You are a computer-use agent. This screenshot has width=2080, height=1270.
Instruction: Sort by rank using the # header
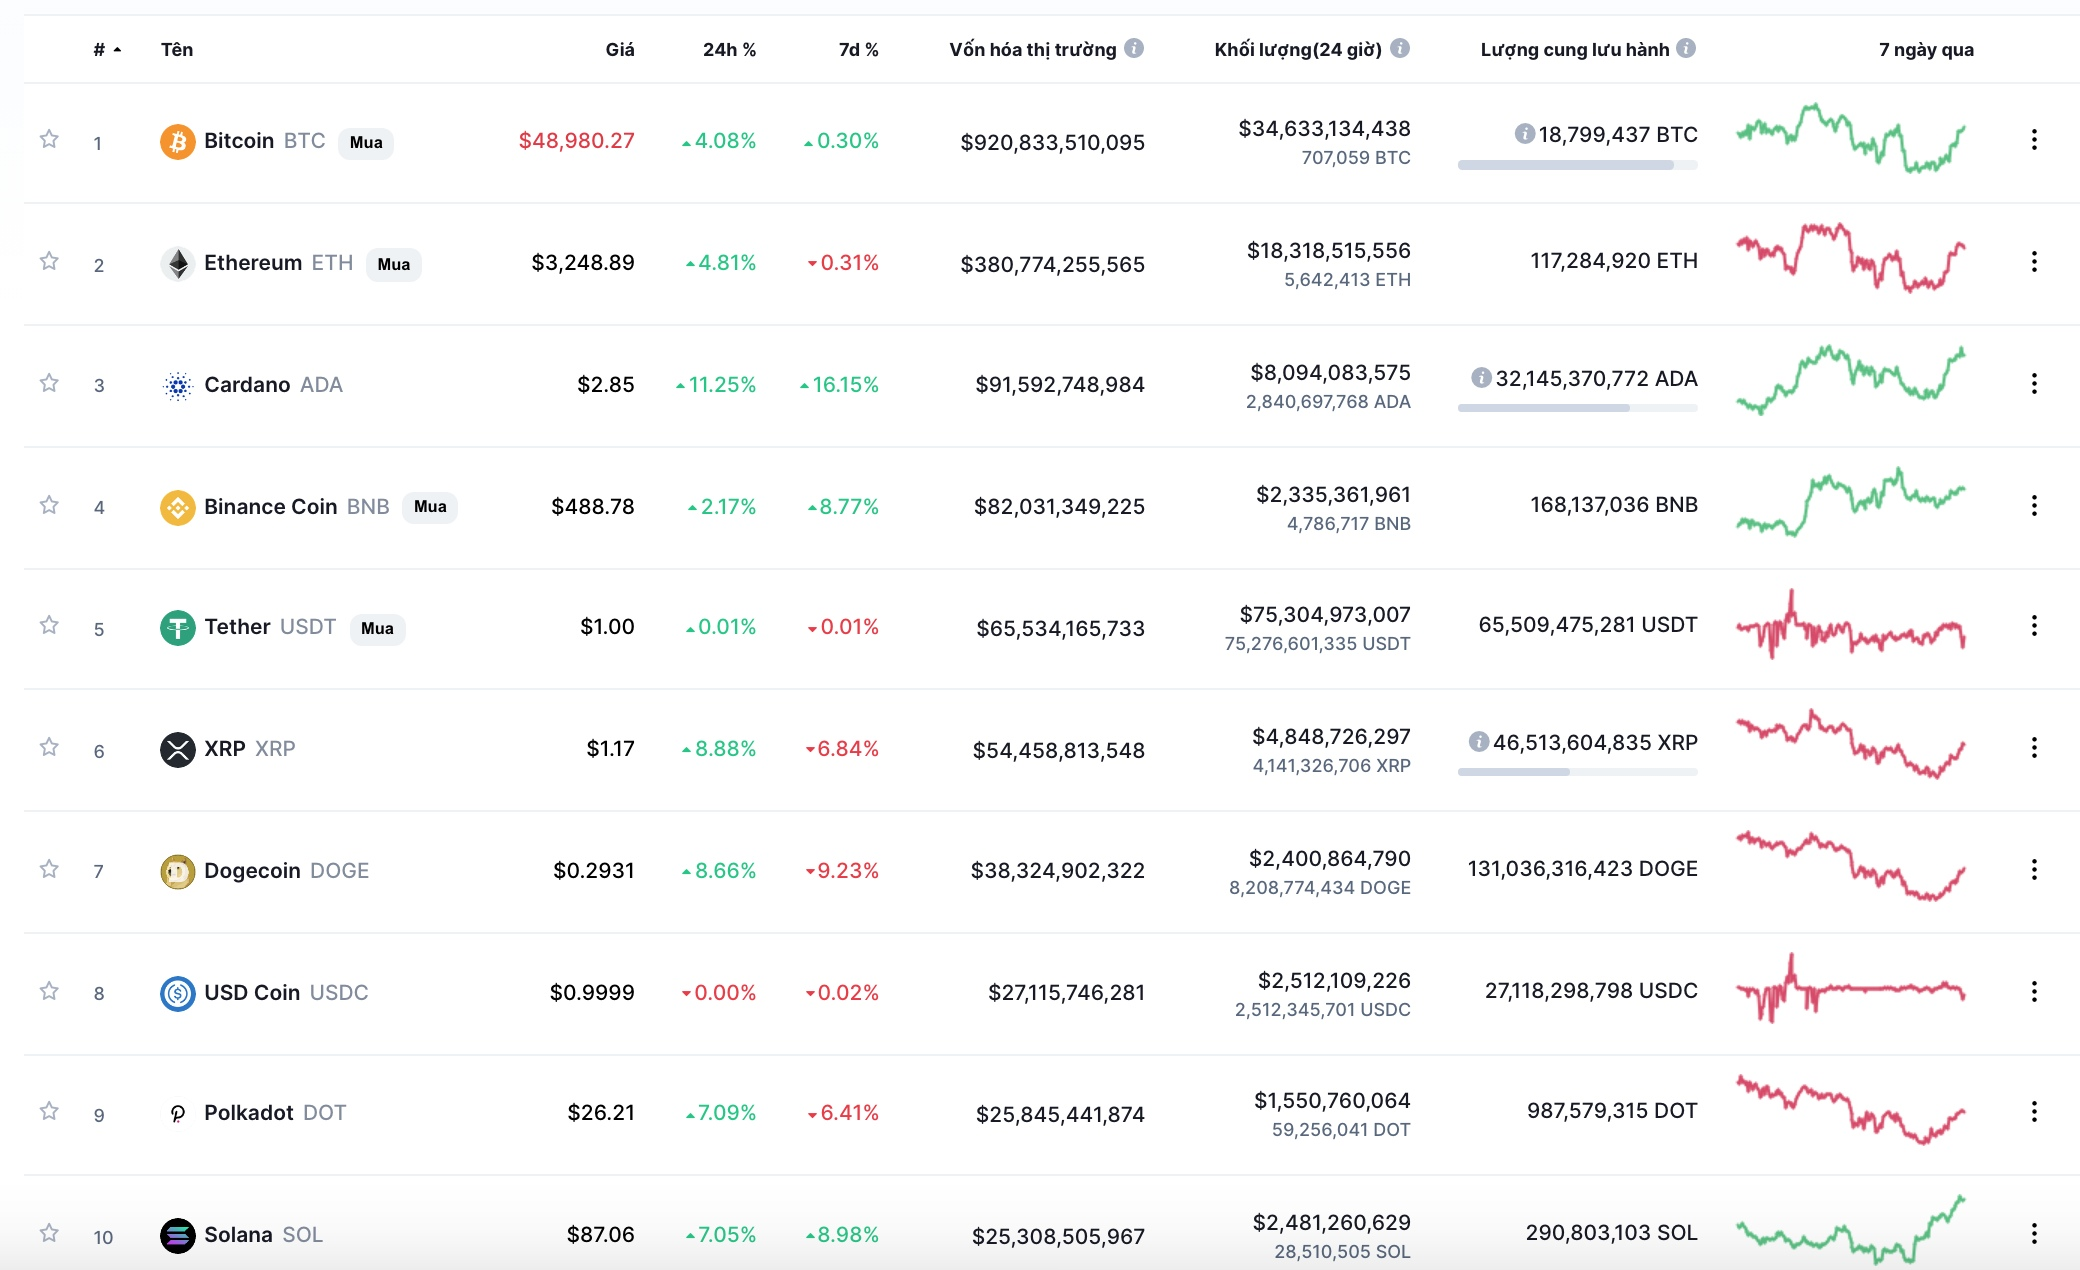coord(107,49)
